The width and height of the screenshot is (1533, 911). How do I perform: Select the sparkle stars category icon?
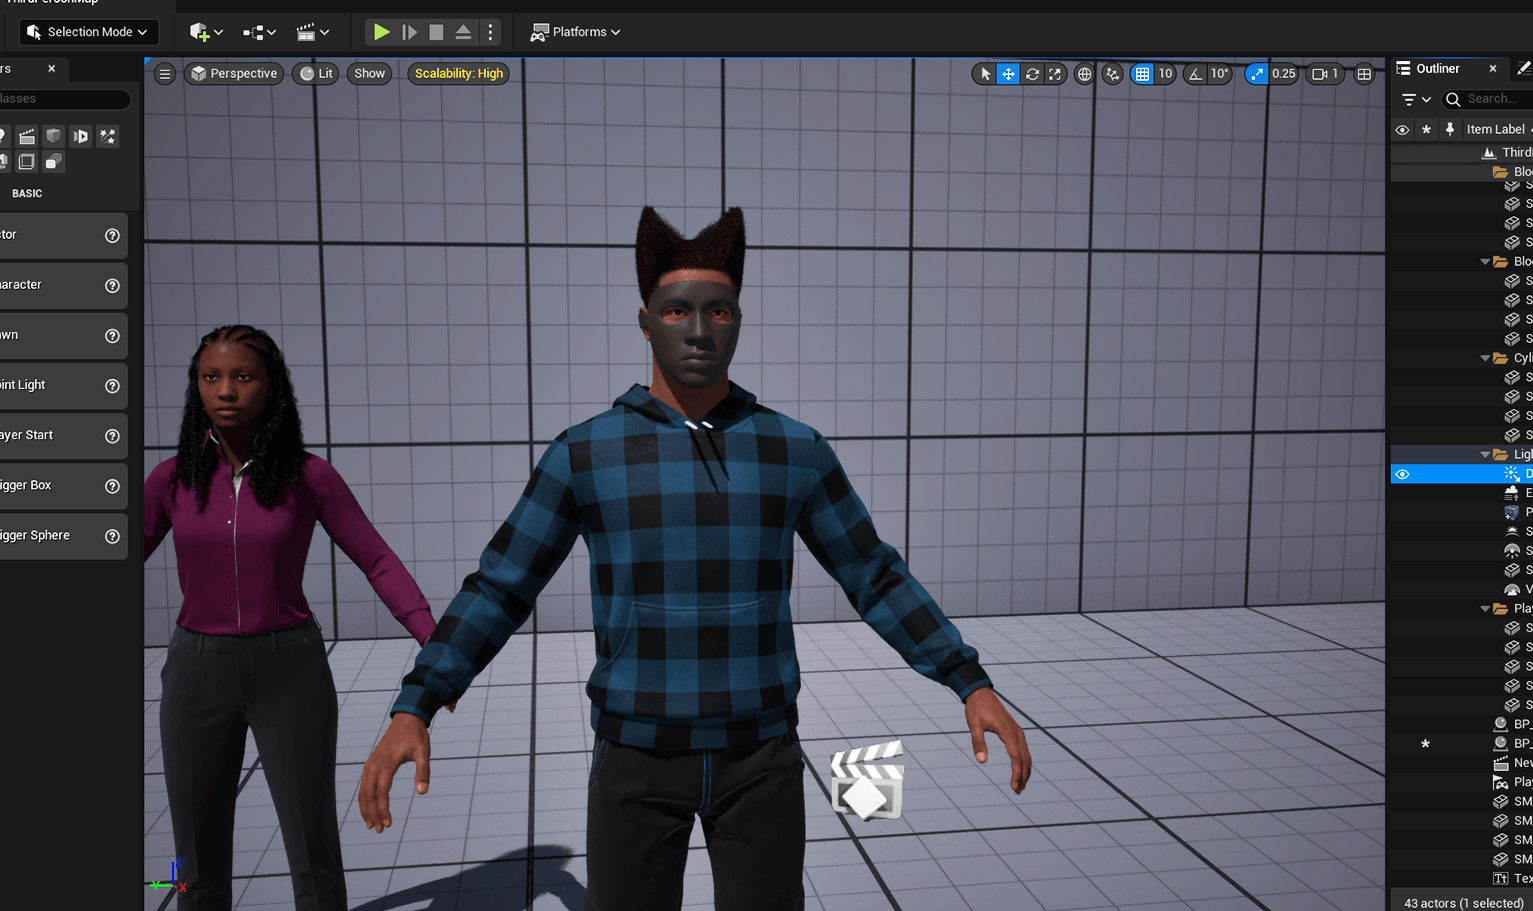(x=108, y=136)
